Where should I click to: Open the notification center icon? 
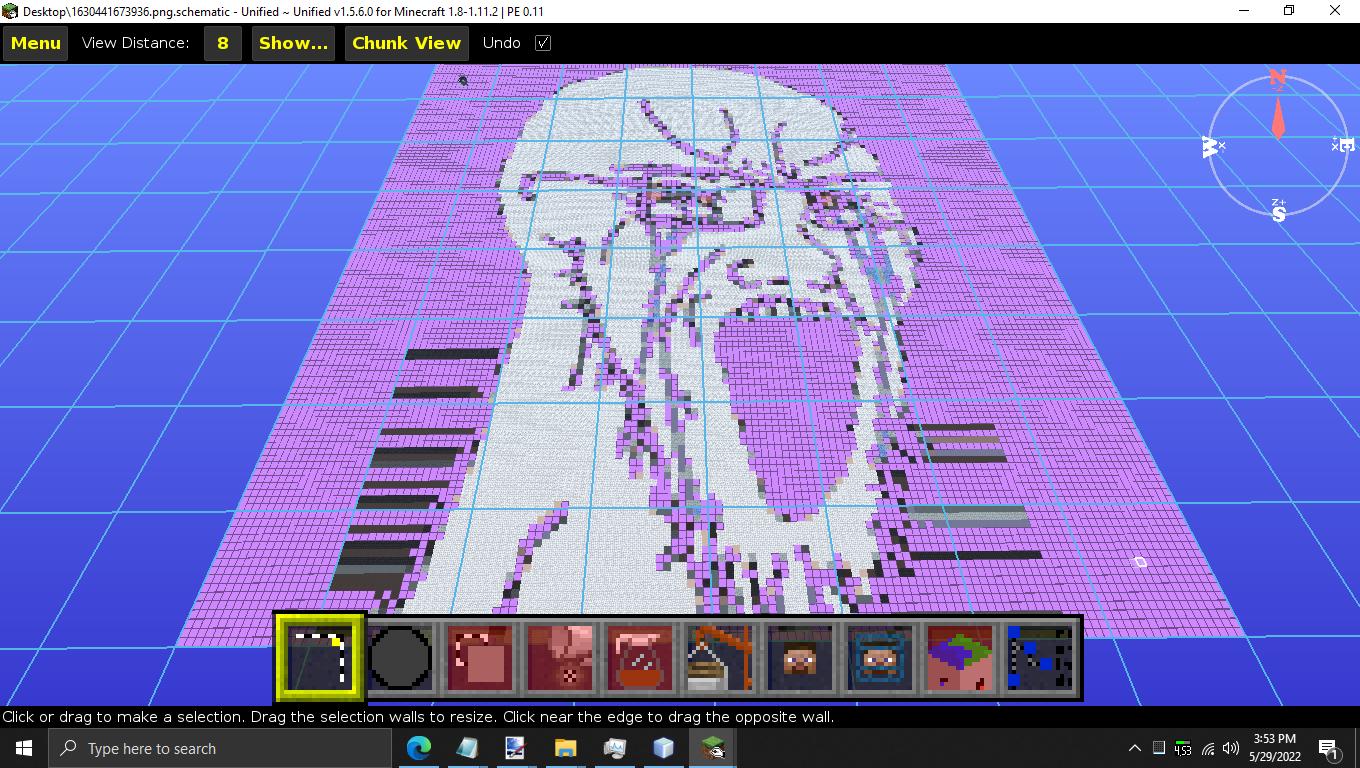tap(1329, 748)
